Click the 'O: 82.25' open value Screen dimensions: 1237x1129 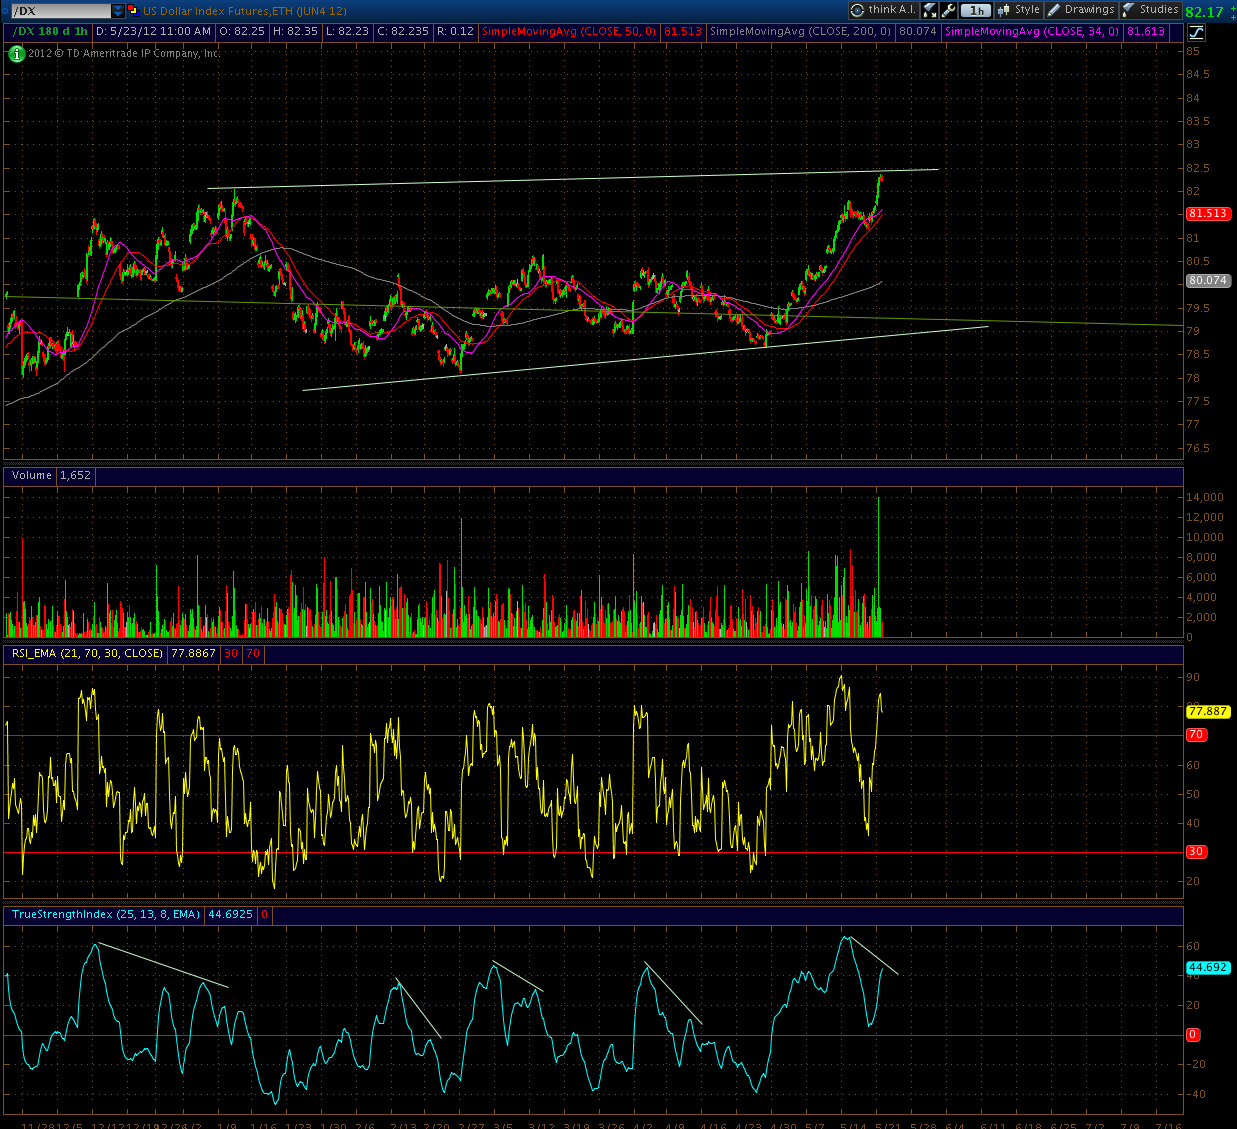241,31
